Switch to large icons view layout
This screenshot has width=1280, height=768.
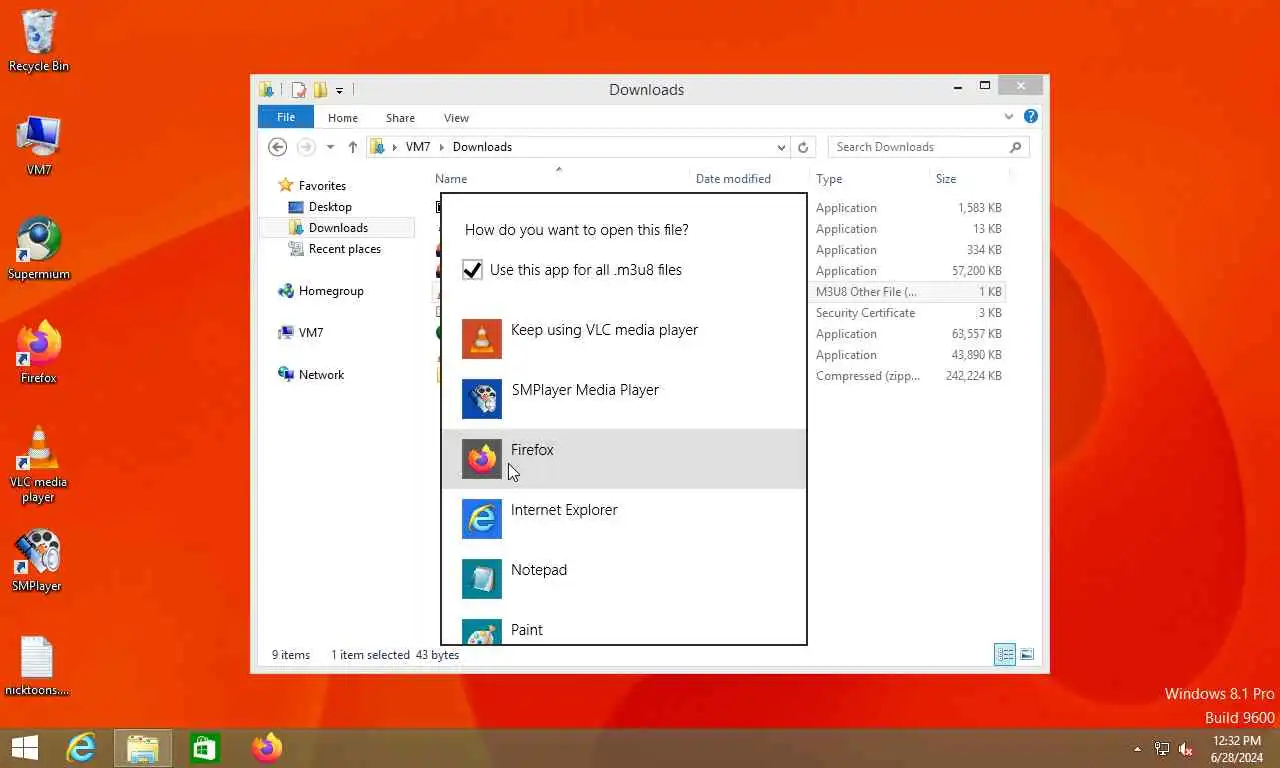pyautogui.click(x=1027, y=655)
